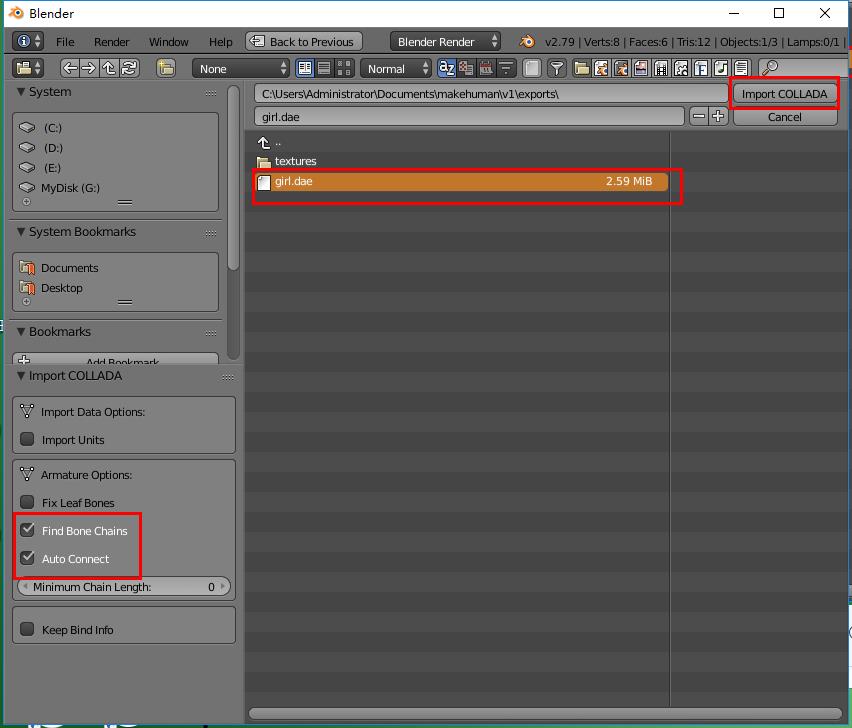Screen dimensions: 852x728
Task: Open the Render menu
Action: [x=111, y=42]
